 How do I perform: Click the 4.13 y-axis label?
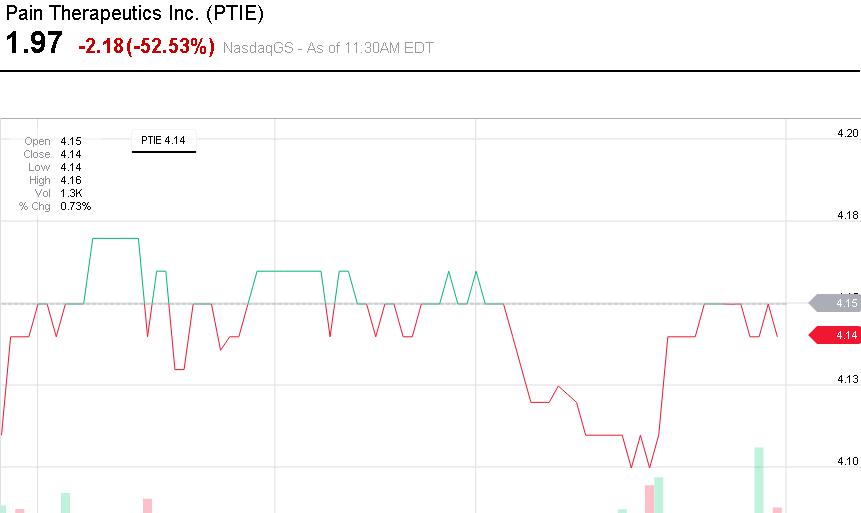[847, 379]
